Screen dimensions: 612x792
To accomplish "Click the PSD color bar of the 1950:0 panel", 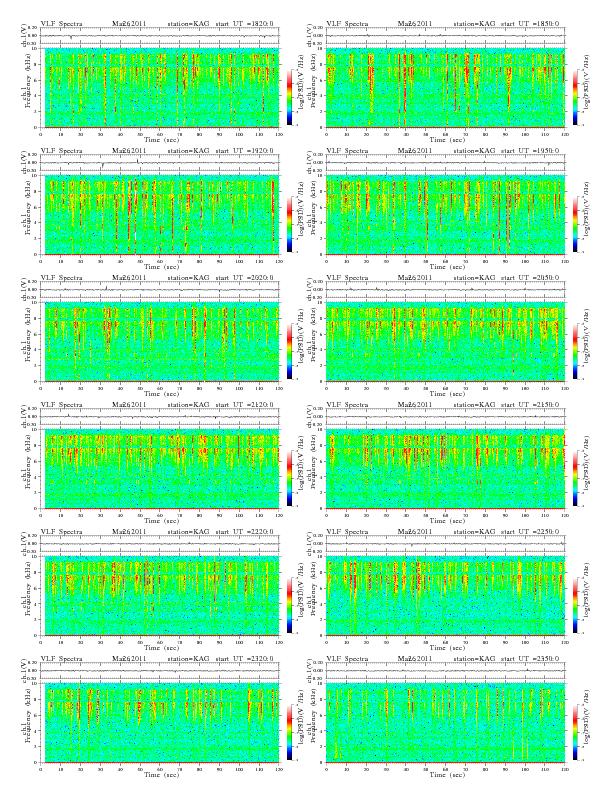I will pos(576,224).
